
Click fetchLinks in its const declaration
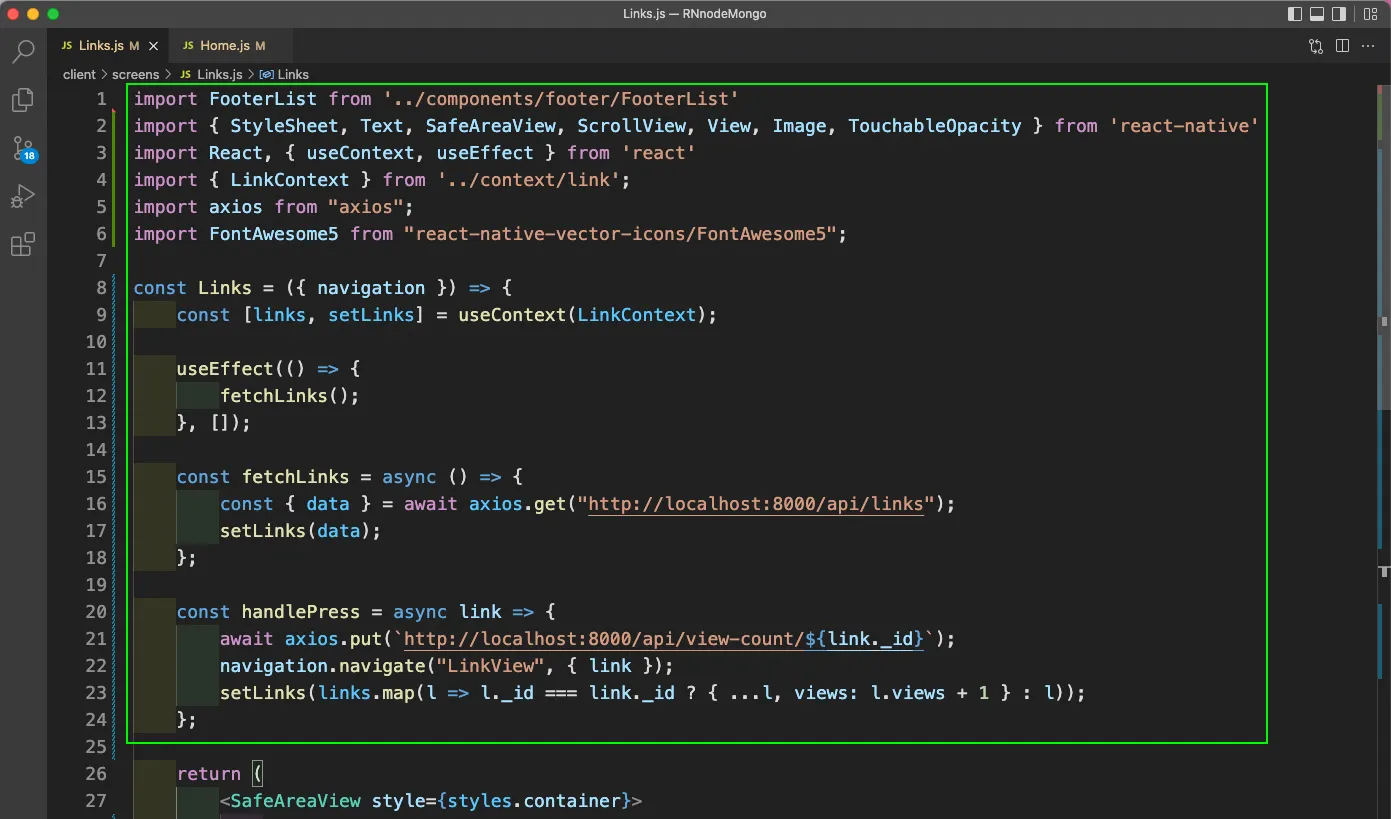[x=296, y=477]
